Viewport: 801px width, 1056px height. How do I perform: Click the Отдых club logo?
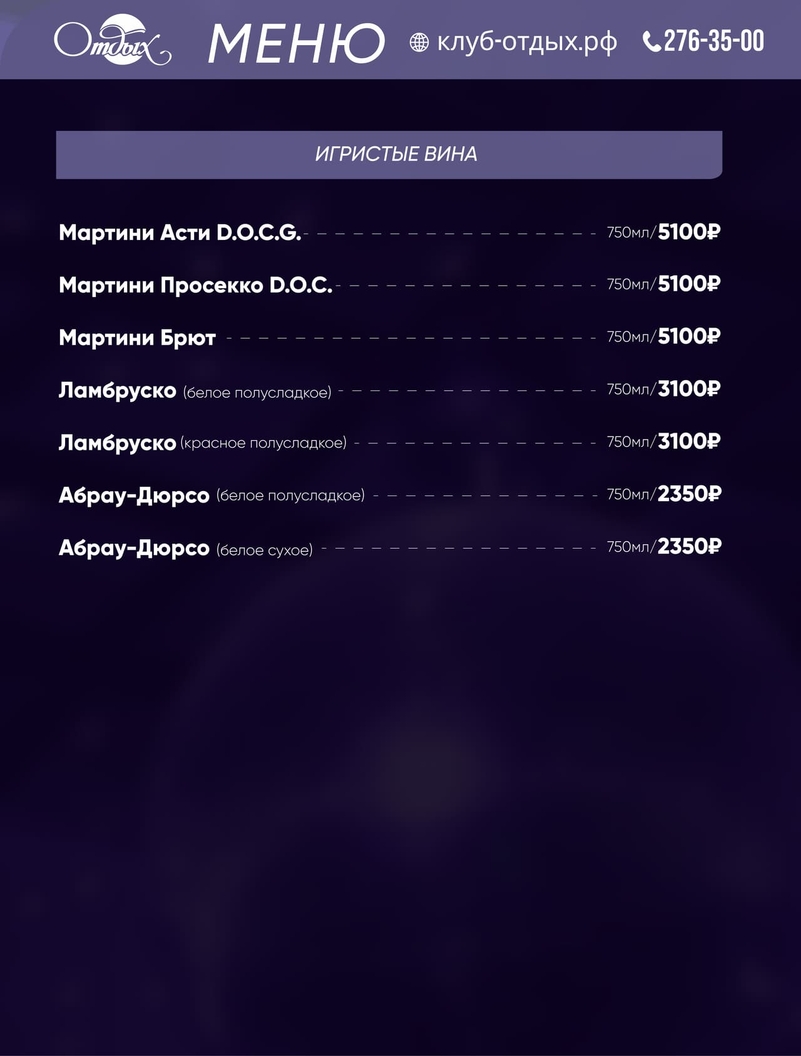(x=112, y=42)
